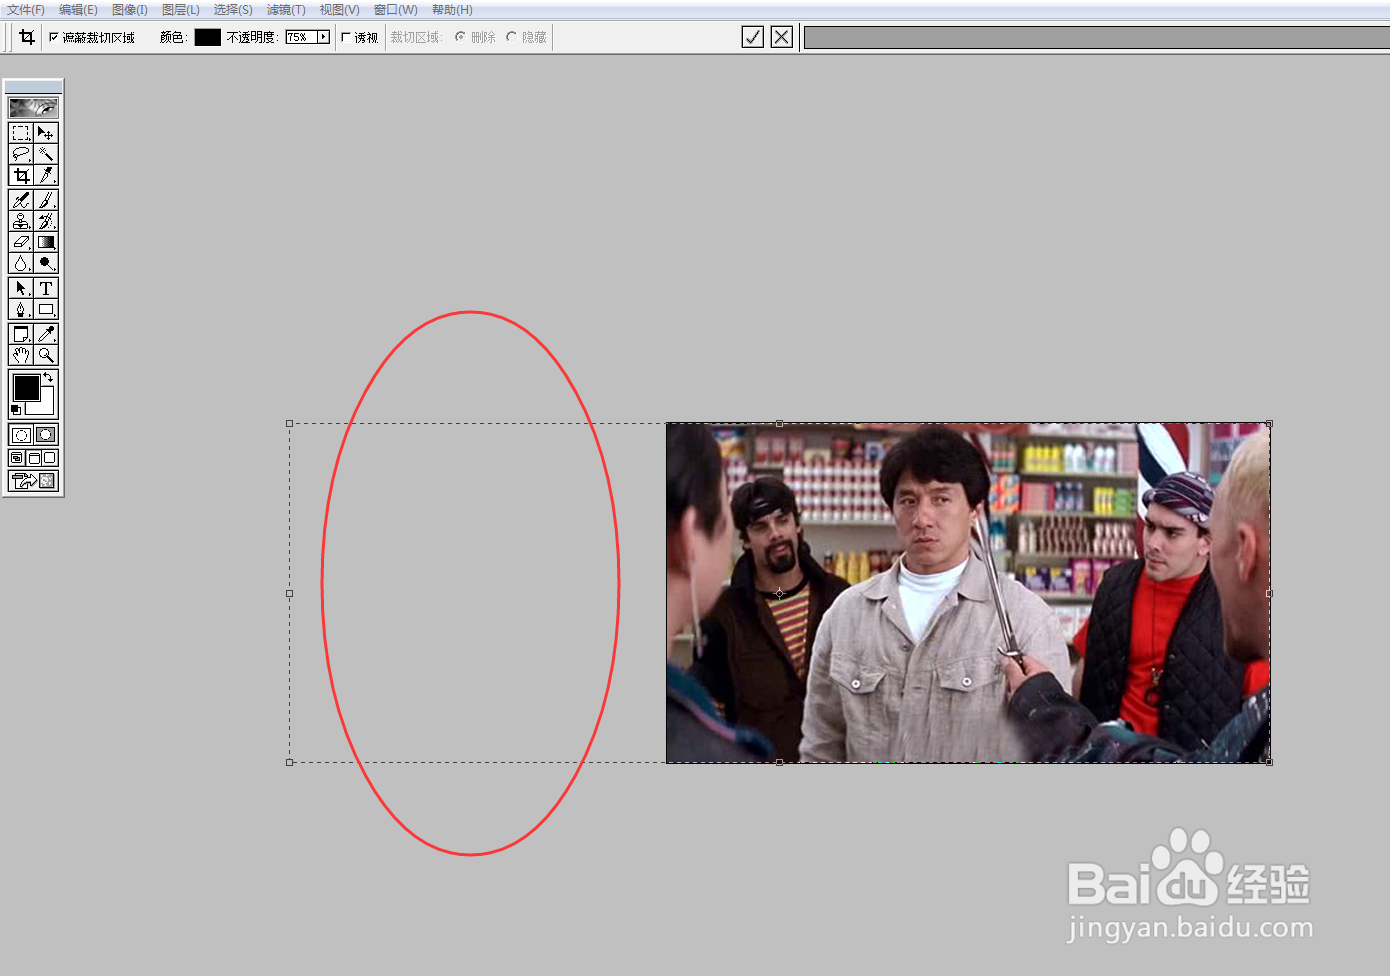Open the 视图(V) menu
1390x976 pixels.
coord(340,10)
